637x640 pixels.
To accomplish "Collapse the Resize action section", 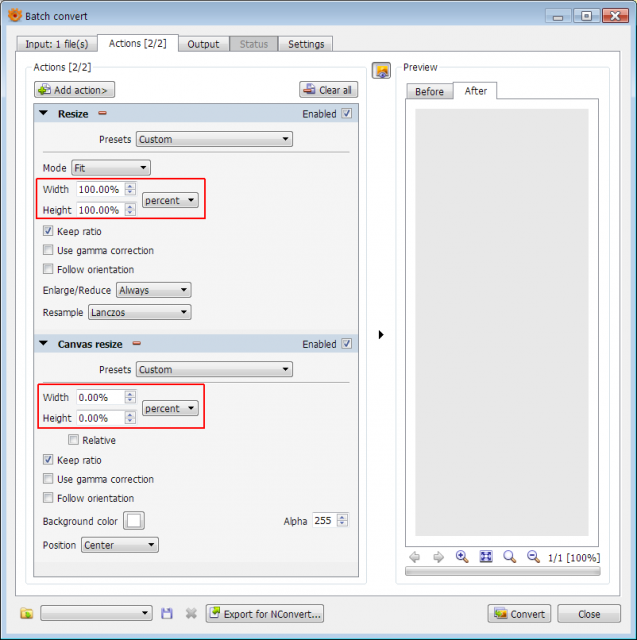I will point(44,113).
